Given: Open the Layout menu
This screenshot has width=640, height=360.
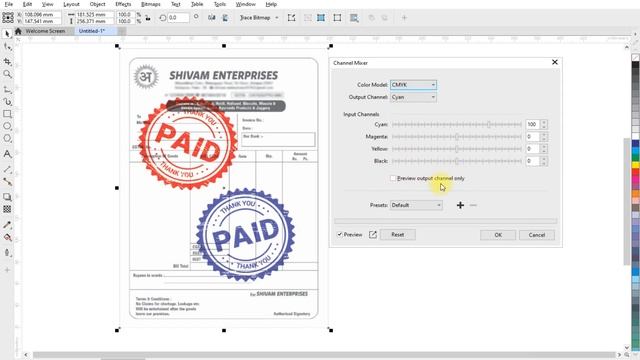Looking at the screenshot, I should 71,4.
